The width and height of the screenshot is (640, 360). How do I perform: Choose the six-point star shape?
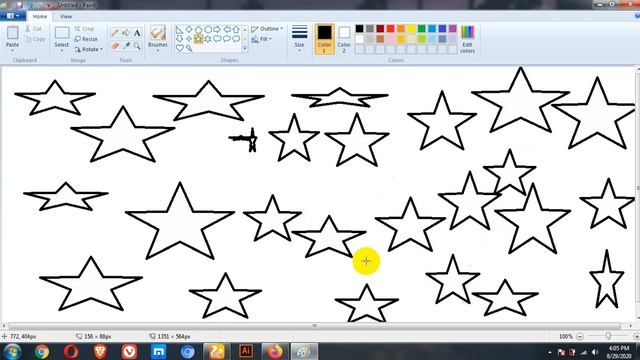click(208, 39)
